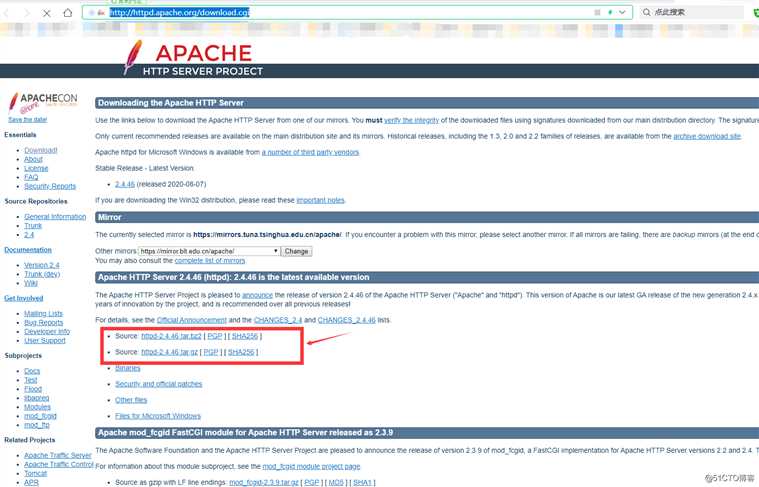759x487 pixels.
Task: Open the 'announce' release link
Action: 258,295
